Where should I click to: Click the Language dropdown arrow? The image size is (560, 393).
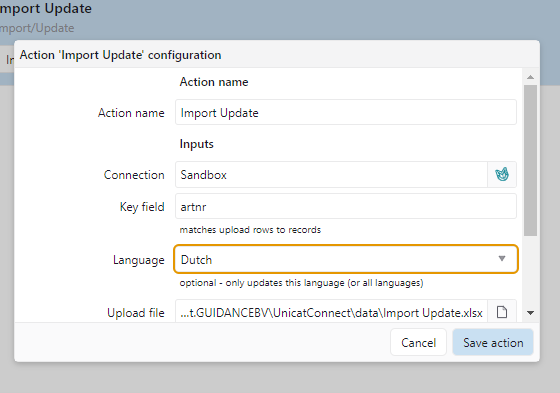pyautogui.click(x=502, y=259)
